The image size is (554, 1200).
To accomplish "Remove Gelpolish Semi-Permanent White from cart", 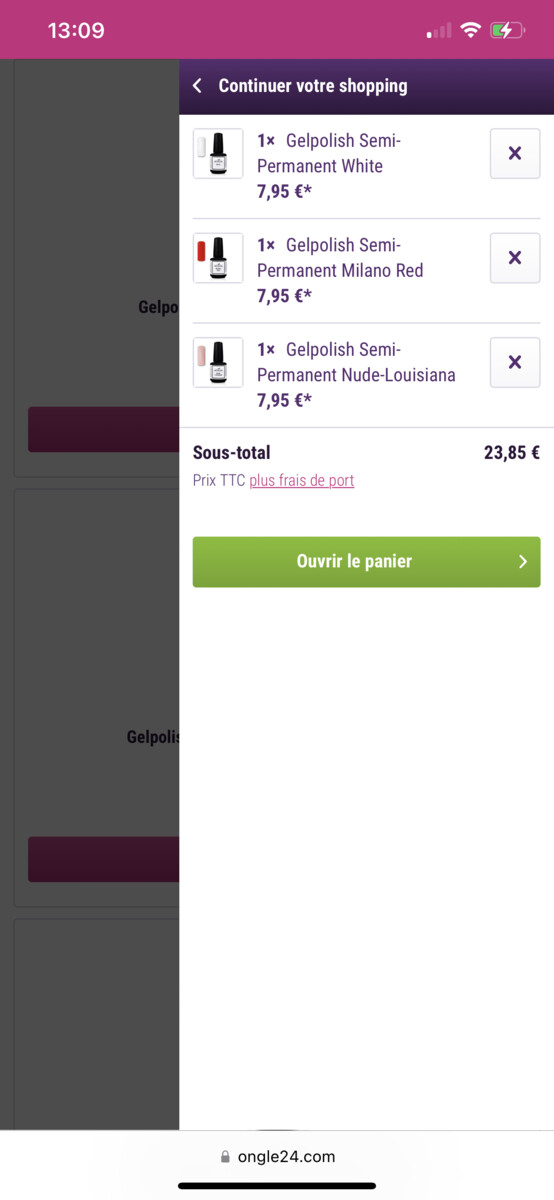I will [515, 153].
